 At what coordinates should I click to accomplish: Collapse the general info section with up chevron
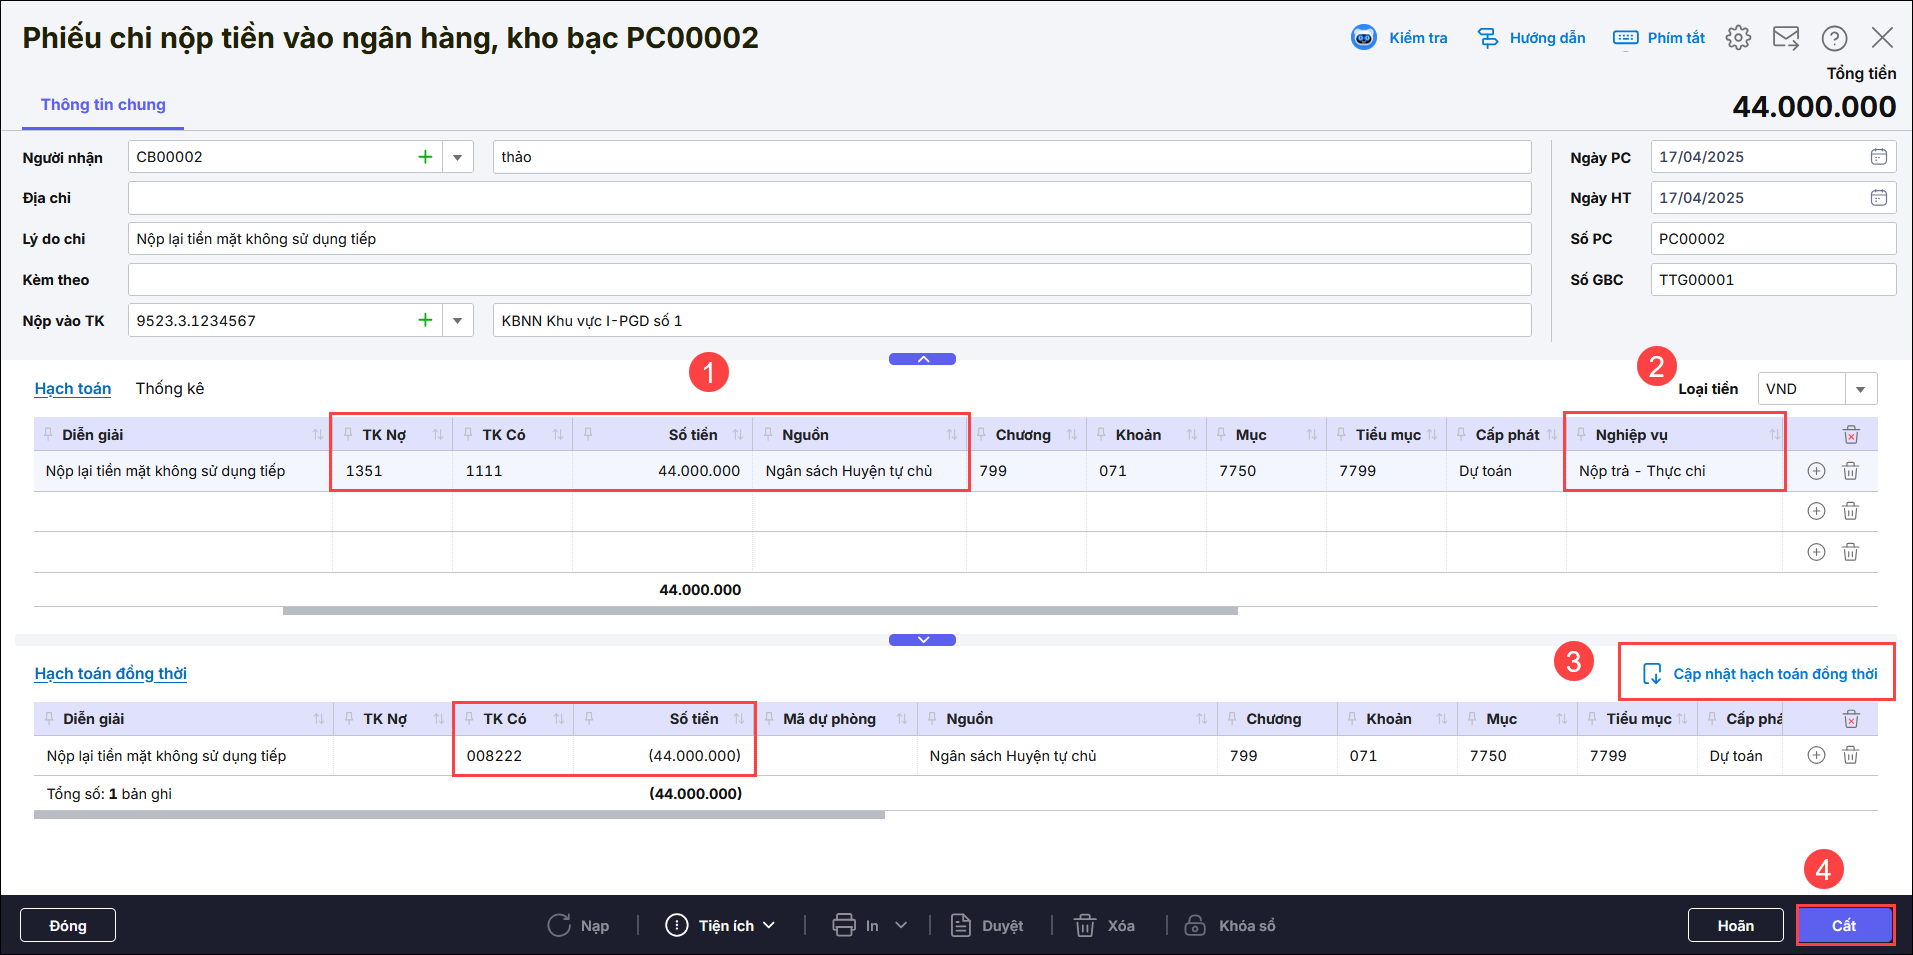tap(922, 359)
